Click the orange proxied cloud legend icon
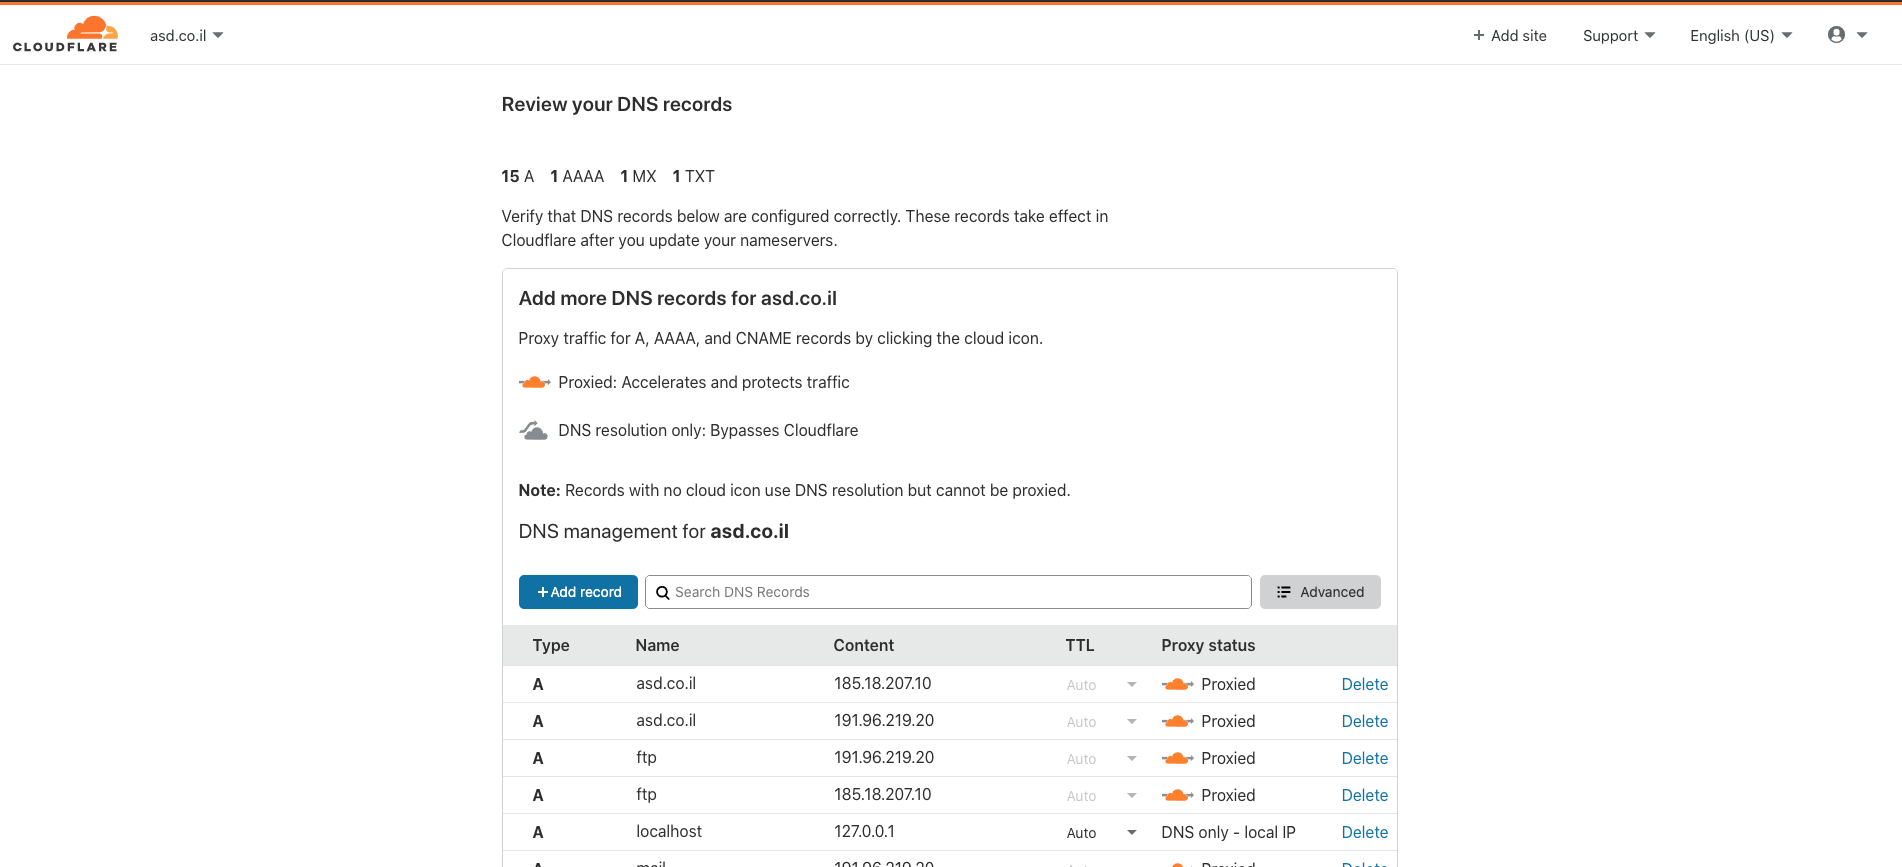This screenshot has width=1902, height=867. click(534, 382)
